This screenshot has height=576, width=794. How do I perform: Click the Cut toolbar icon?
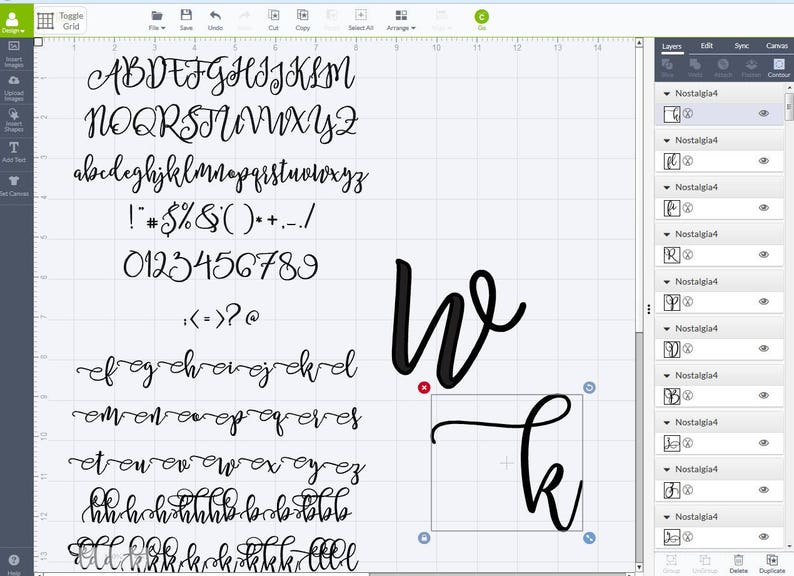[273, 20]
